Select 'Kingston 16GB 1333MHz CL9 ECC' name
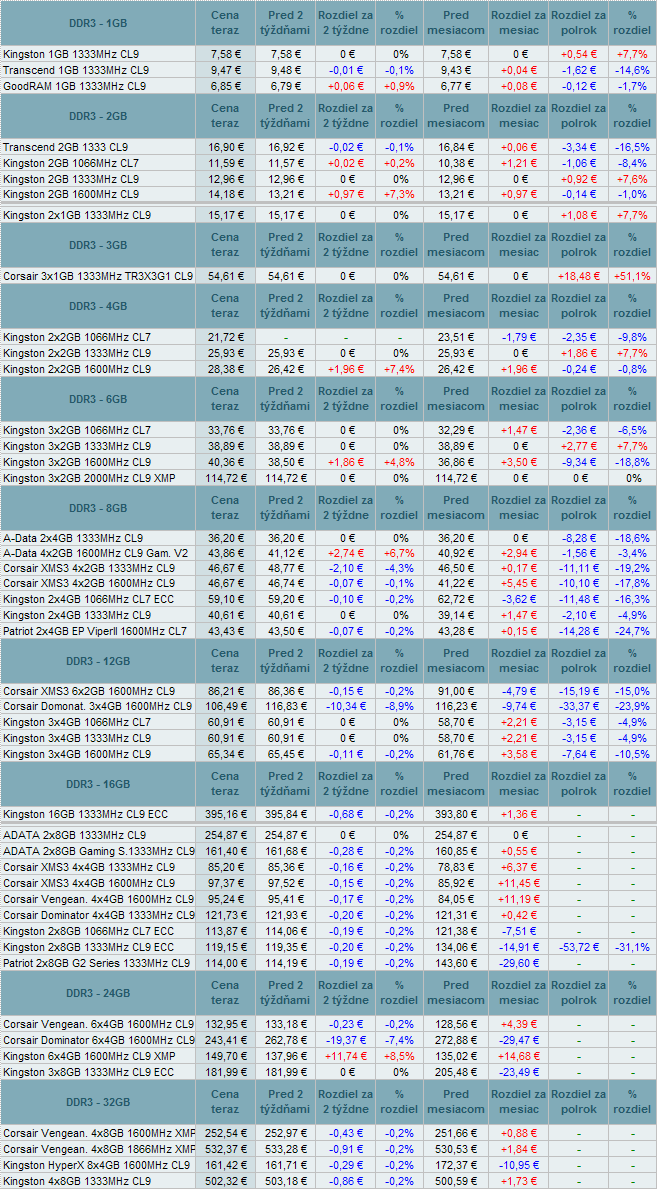Viewport: 657px width, 1189px height. 86,814
